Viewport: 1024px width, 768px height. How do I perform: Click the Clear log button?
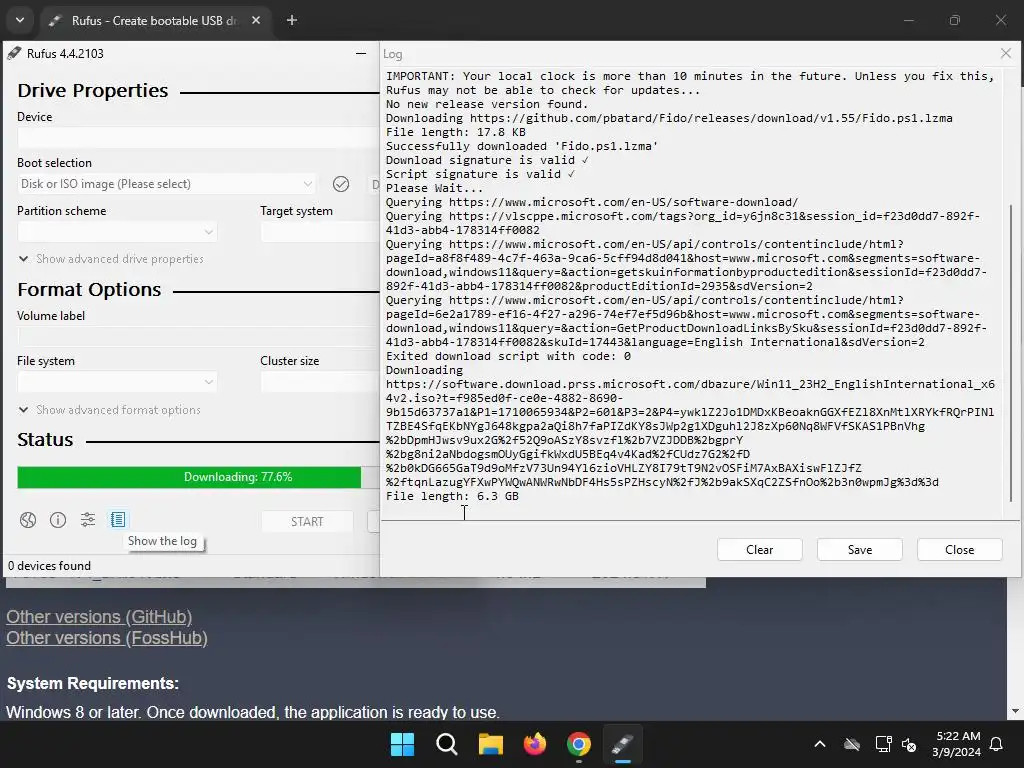click(x=760, y=550)
